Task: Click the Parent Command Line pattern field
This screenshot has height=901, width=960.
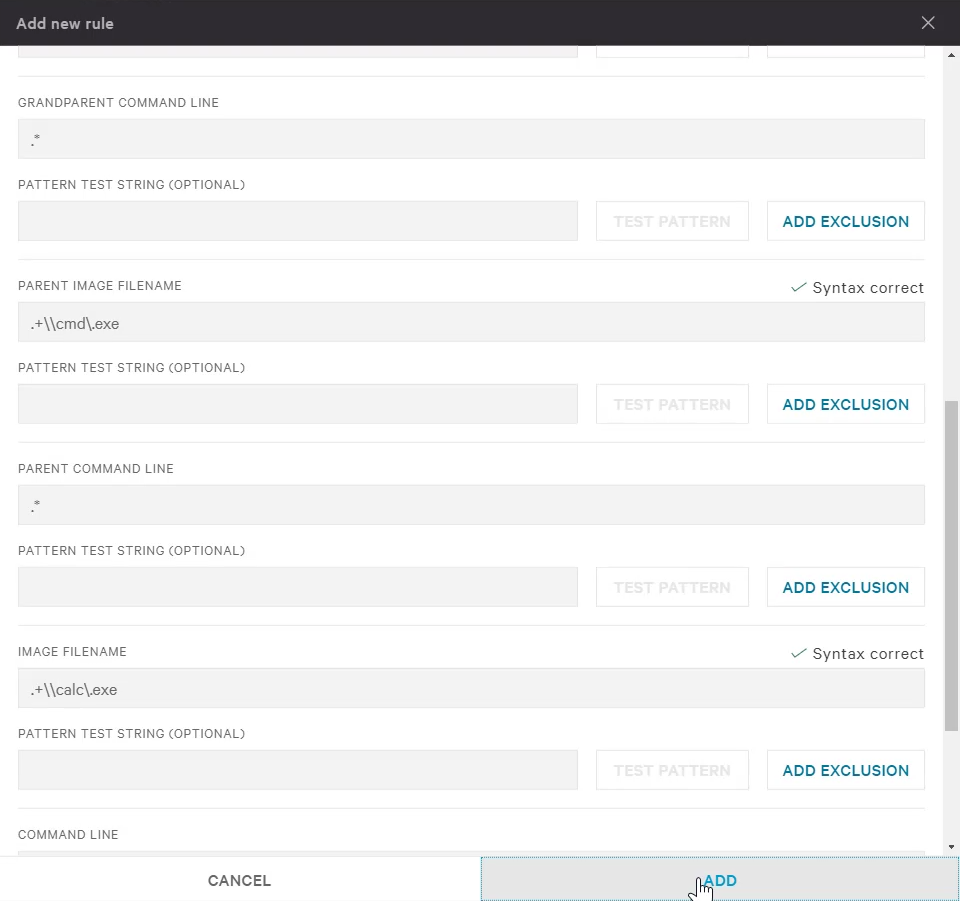Action: (x=471, y=505)
